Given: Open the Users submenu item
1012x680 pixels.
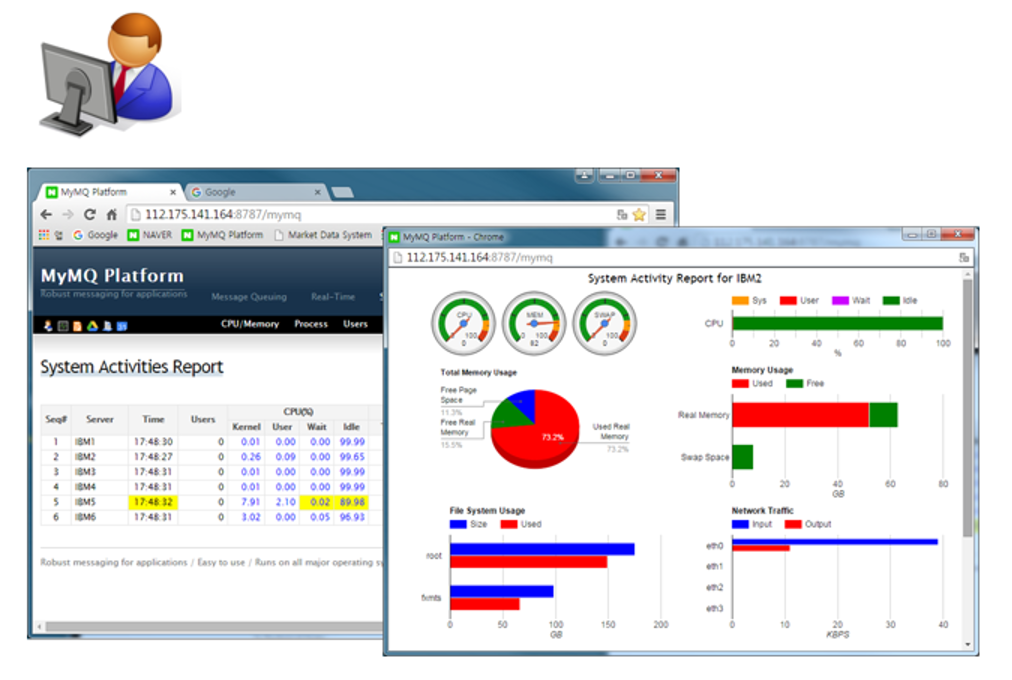Looking at the screenshot, I should 356,324.
